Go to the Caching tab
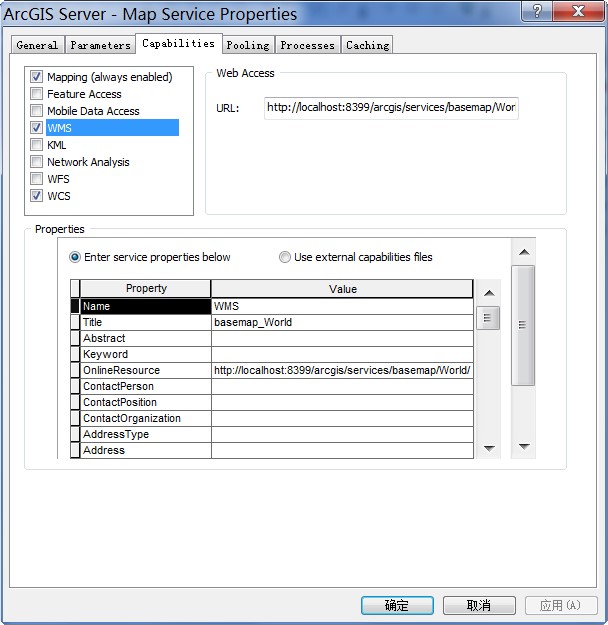Image resolution: width=608 pixels, height=625 pixels. pos(367,45)
